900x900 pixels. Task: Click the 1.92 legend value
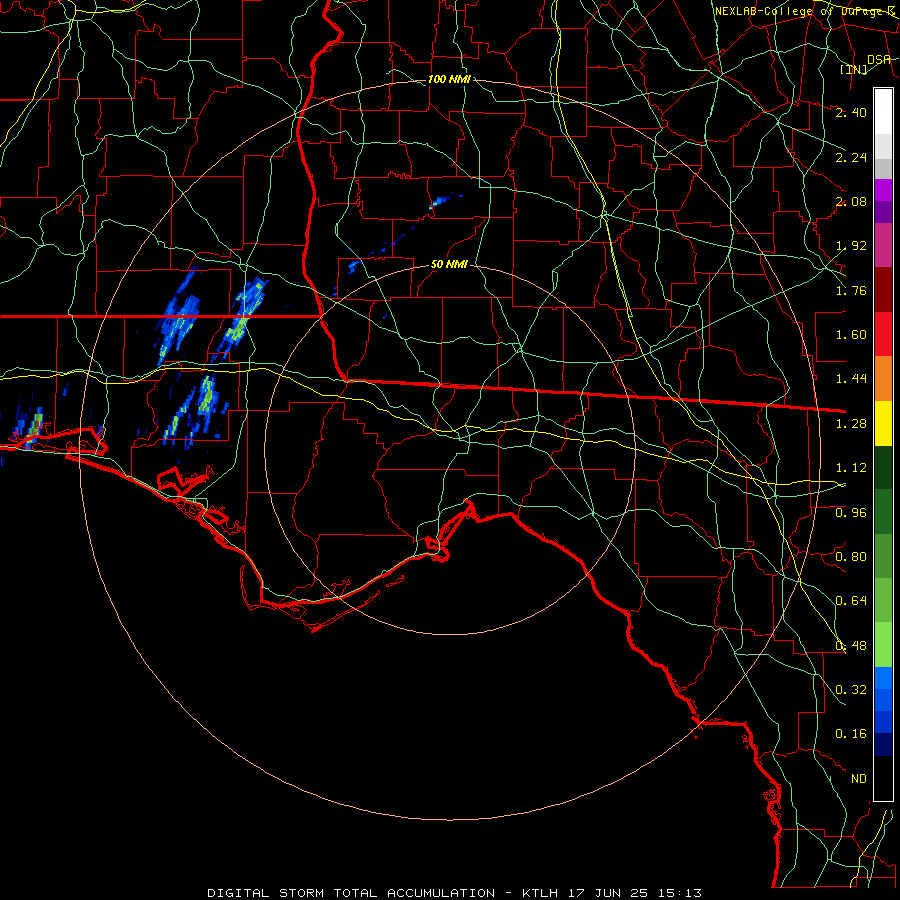[851, 246]
